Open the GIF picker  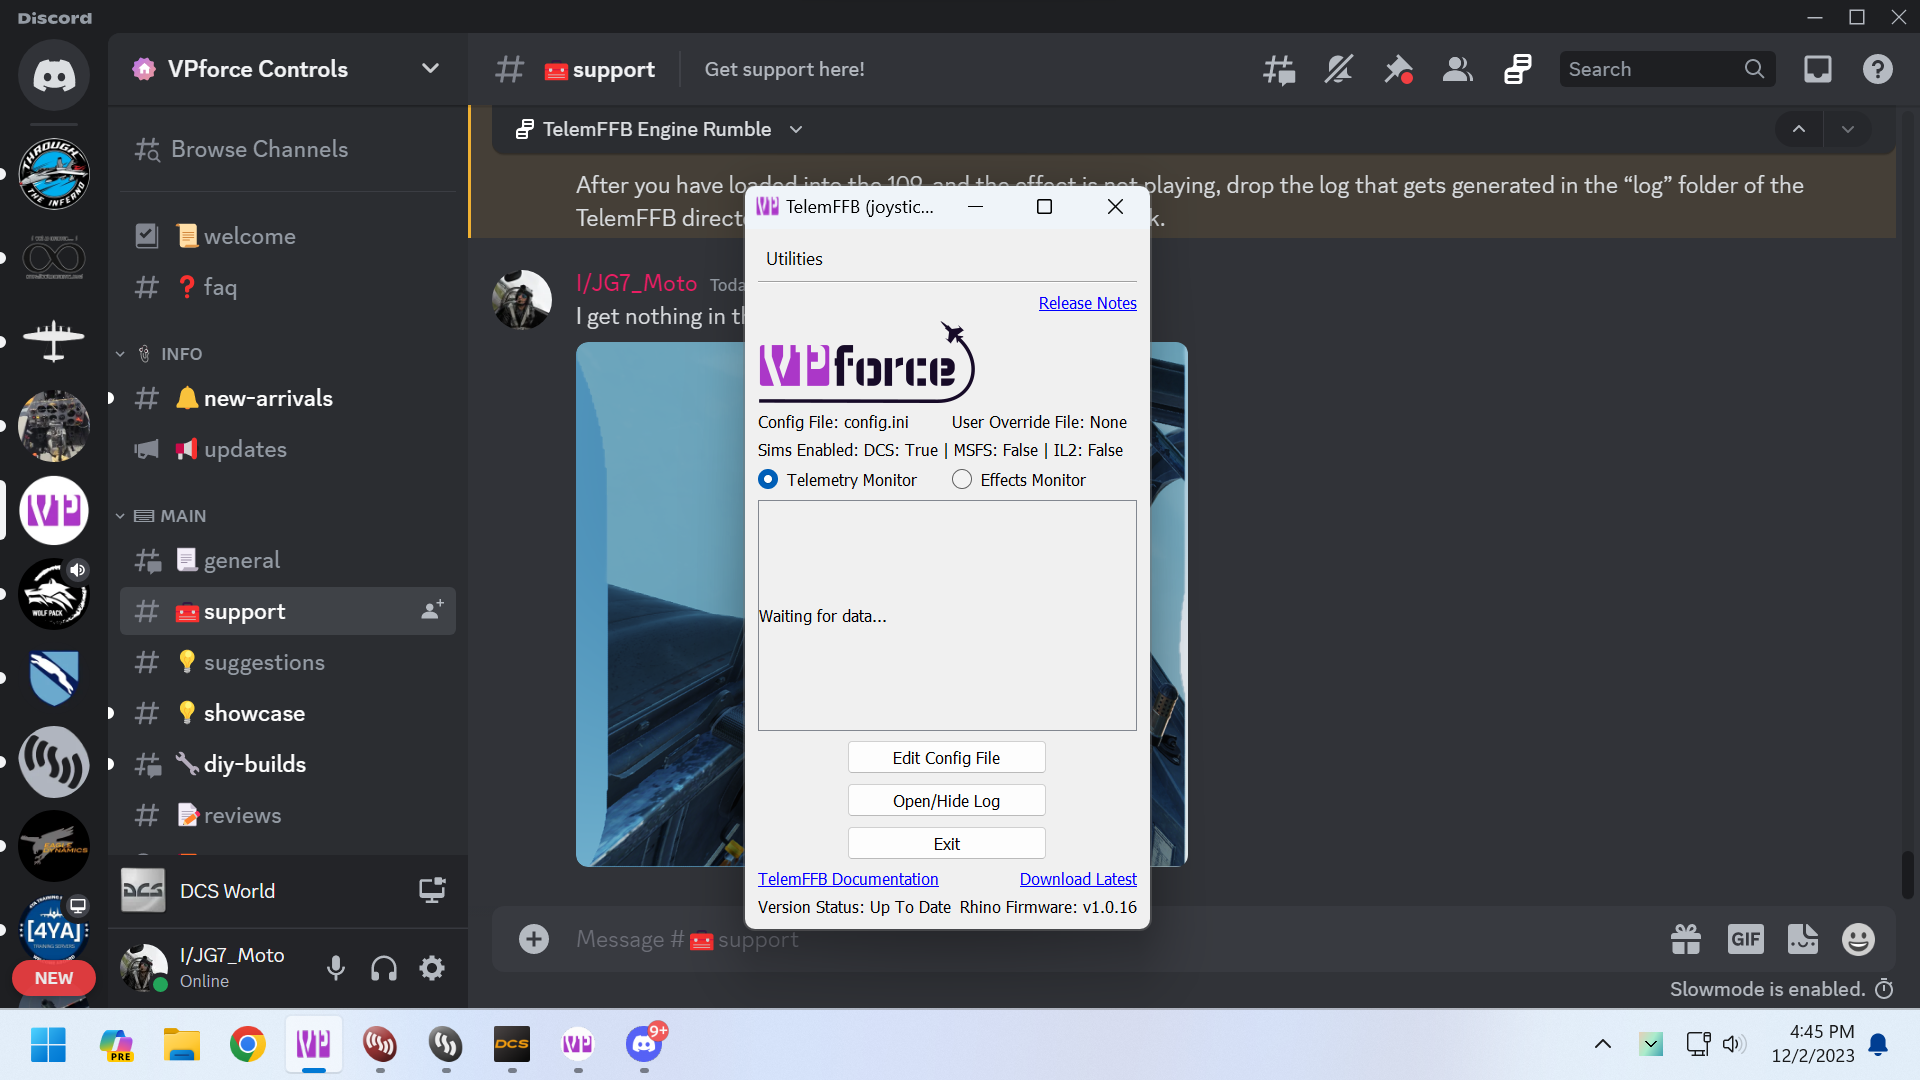click(1745, 939)
